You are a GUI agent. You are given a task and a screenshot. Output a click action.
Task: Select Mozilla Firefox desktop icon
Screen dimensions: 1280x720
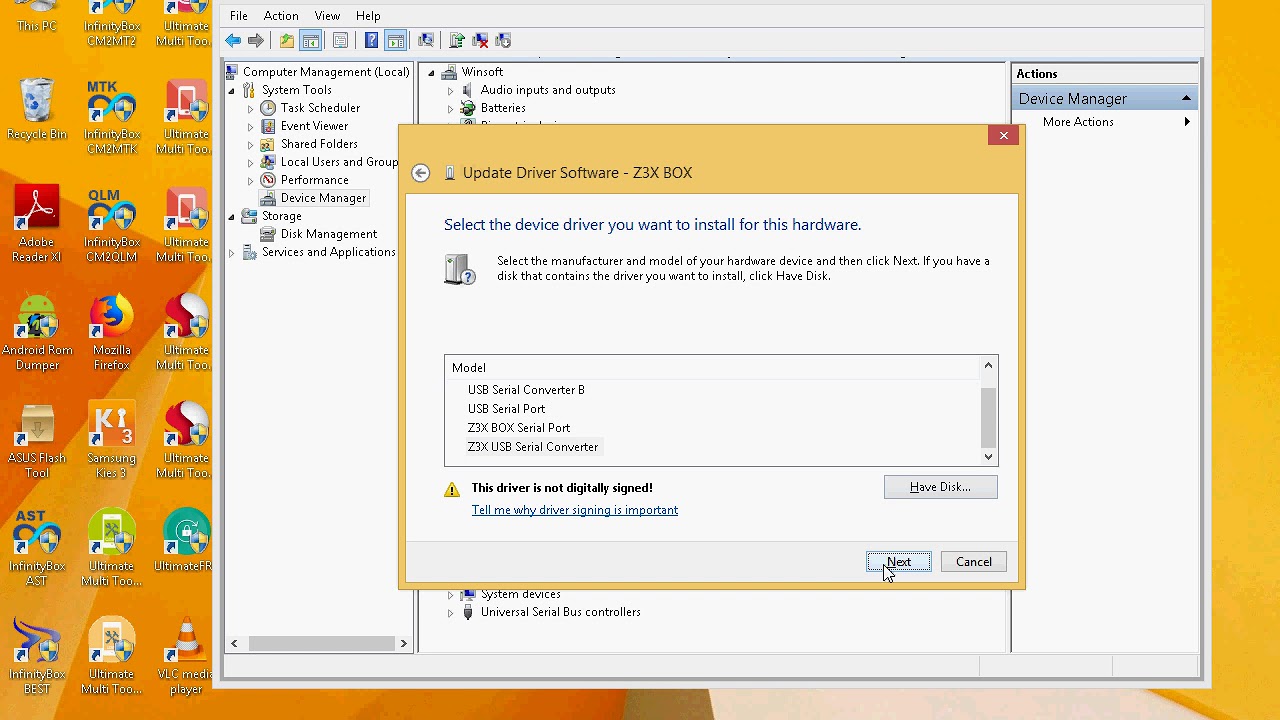(x=112, y=332)
